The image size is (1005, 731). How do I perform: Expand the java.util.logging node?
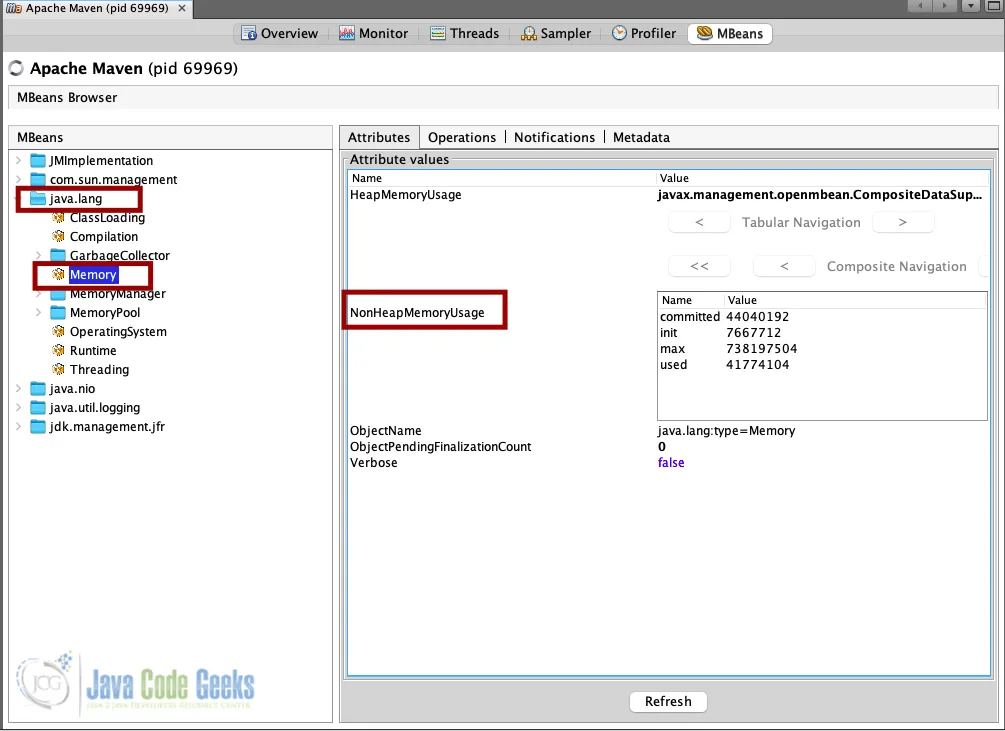pos(19,407)
